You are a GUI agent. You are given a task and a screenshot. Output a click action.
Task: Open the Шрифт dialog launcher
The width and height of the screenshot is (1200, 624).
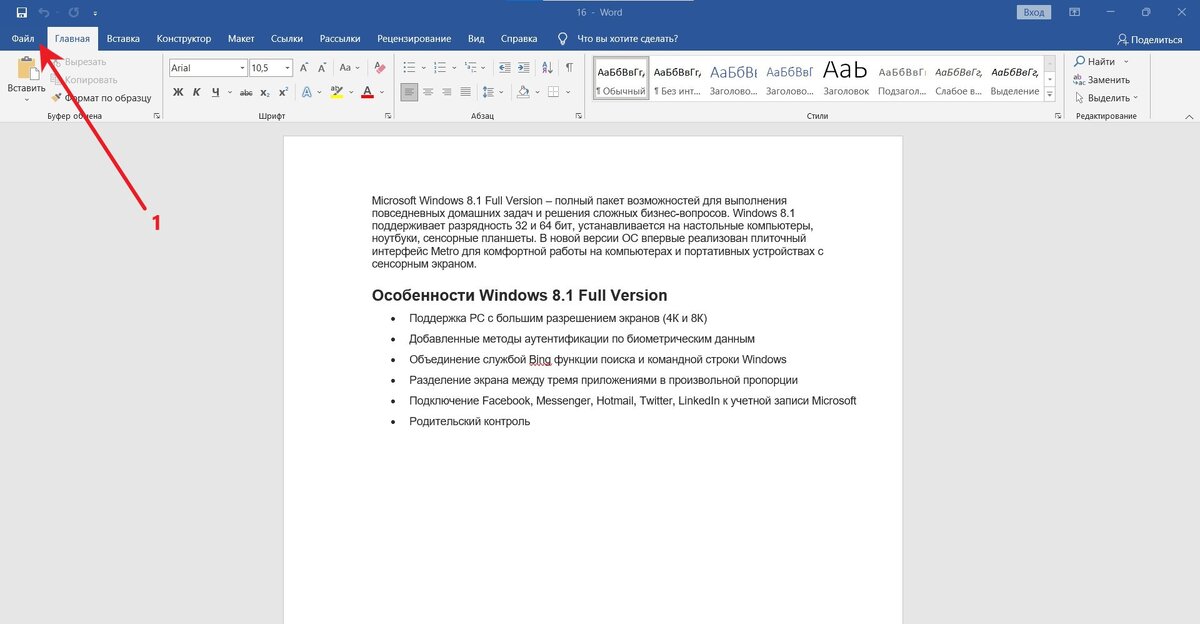click(x=388, y=117)
